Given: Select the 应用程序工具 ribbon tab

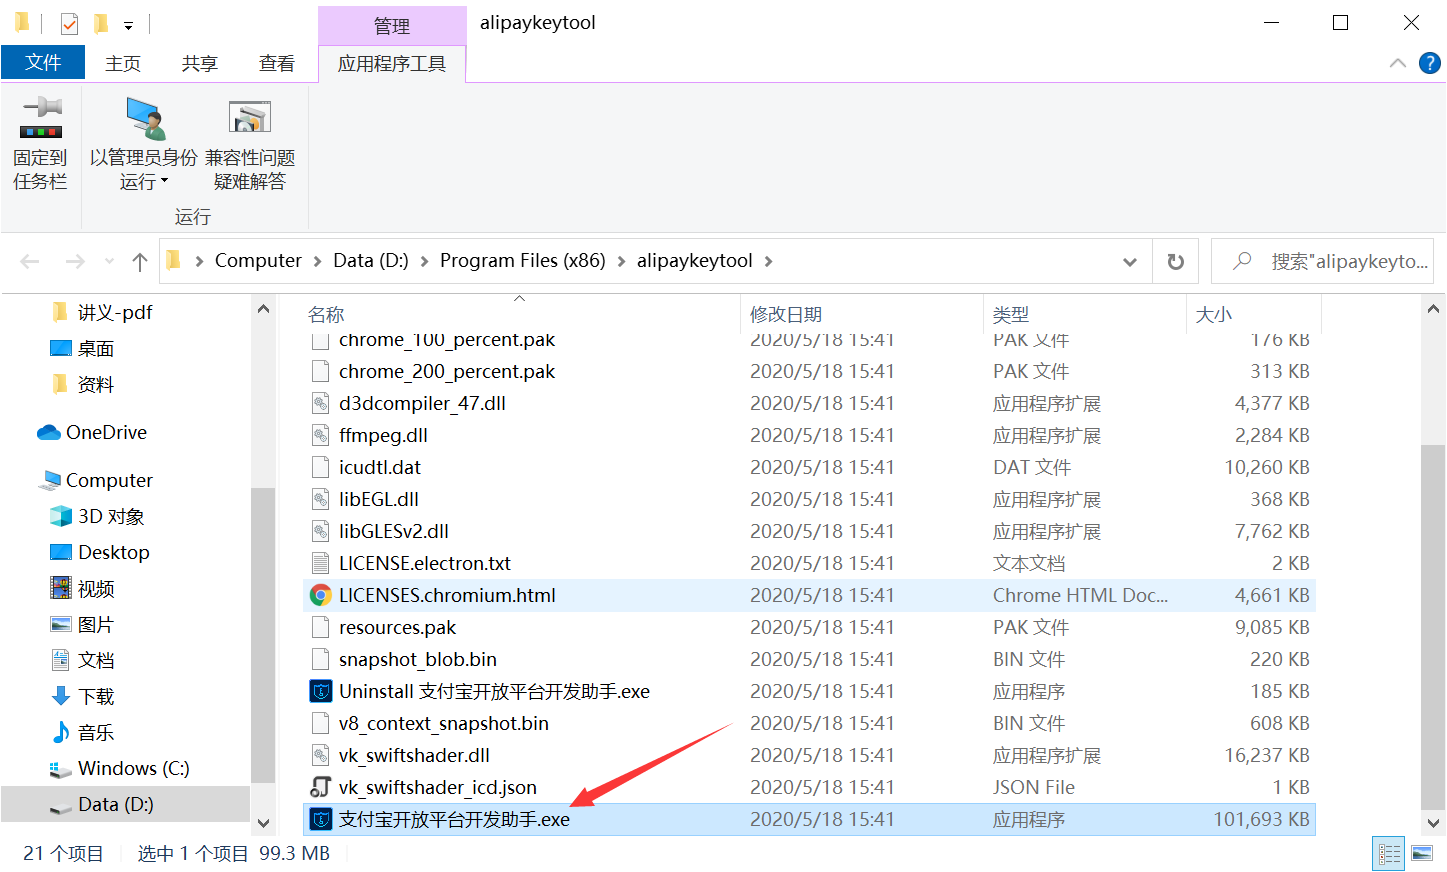Looking at the screenshot, I should [x=392, y=64].
